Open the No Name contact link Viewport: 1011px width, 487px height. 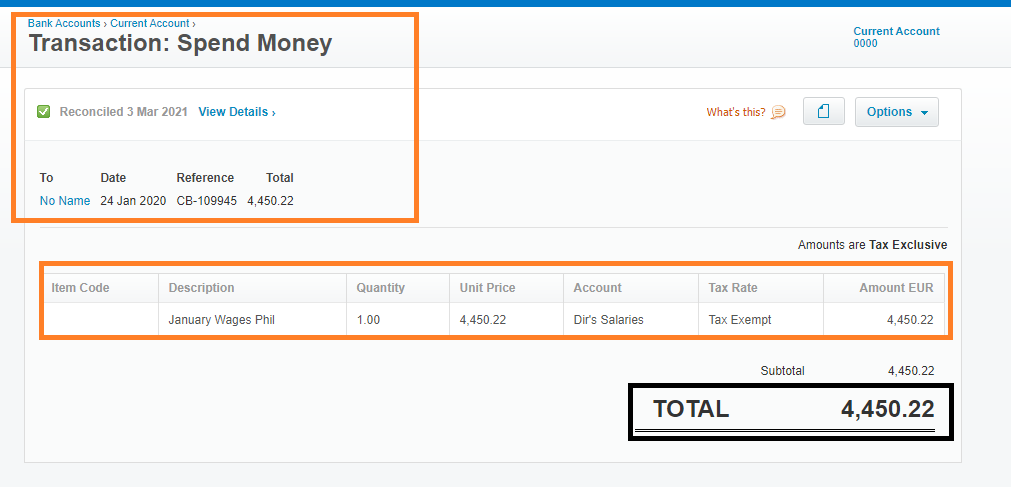(x=65, y=201)
